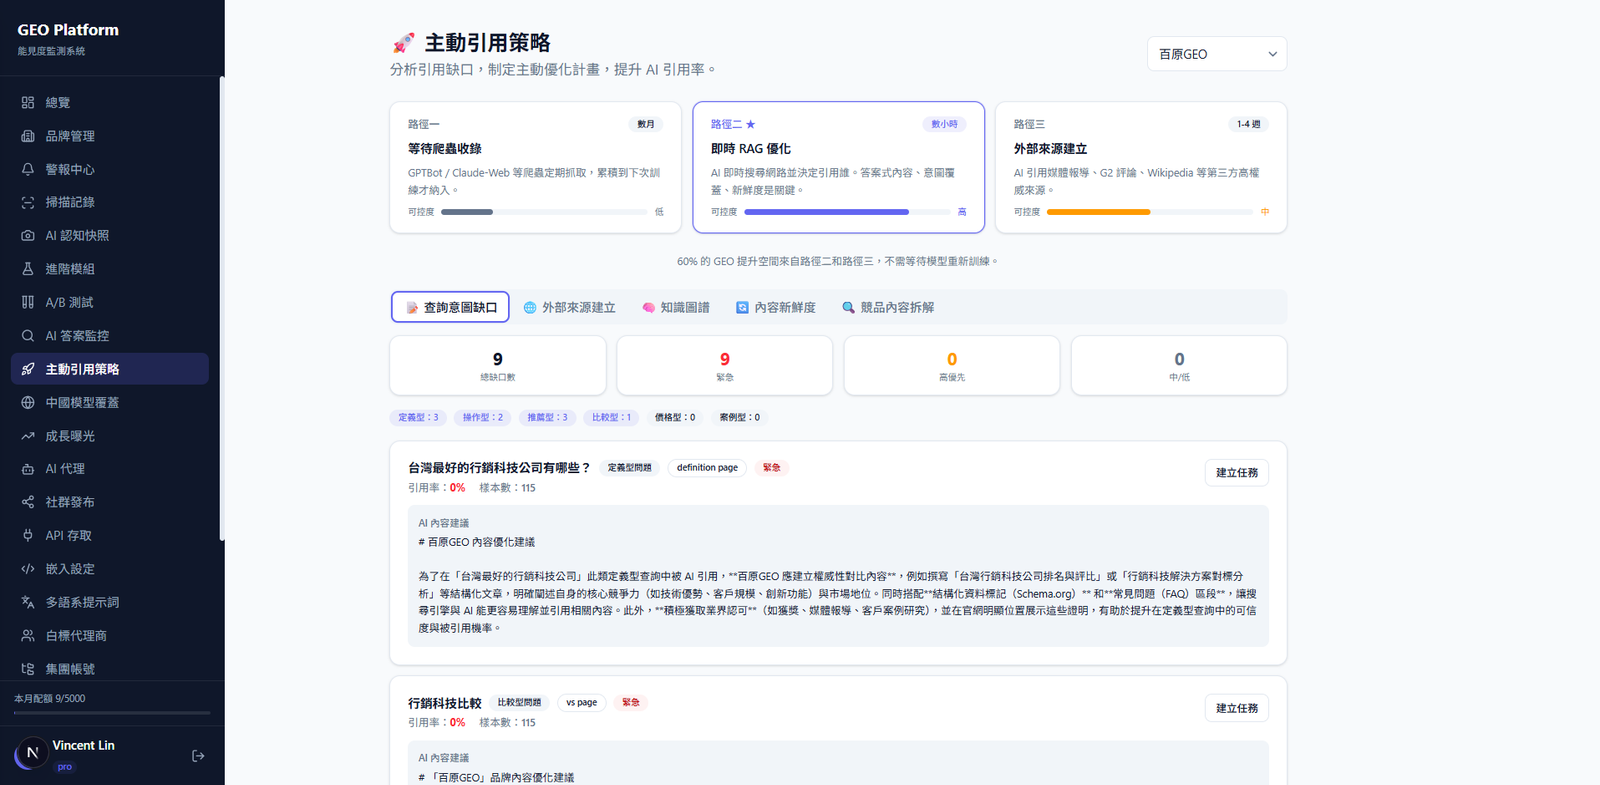Select the 路徑三 外部來源建立 card
The width and height of the screenshot is (1600, 785).
(1140, 167)
